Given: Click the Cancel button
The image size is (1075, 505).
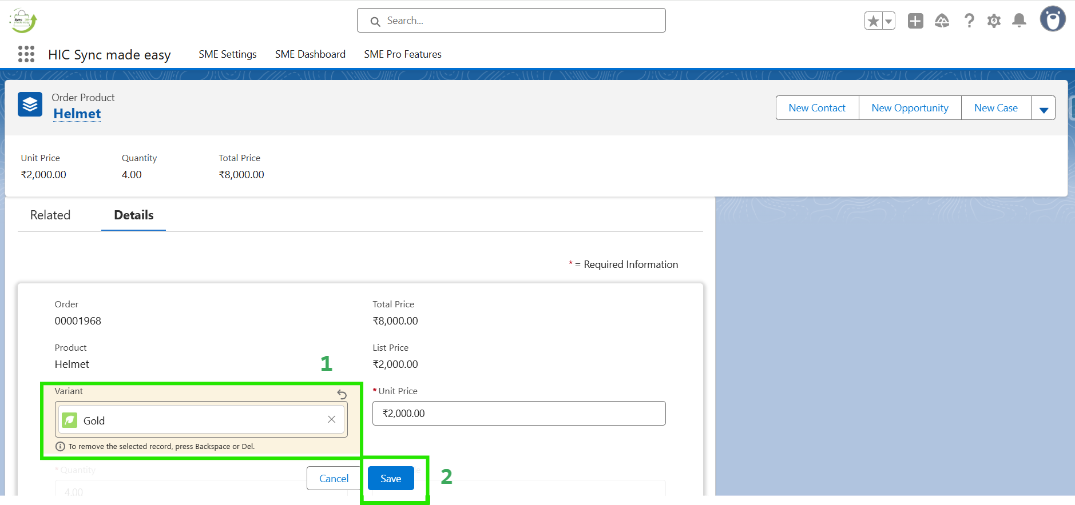Looking at the screenshot, I should (333, 478).
